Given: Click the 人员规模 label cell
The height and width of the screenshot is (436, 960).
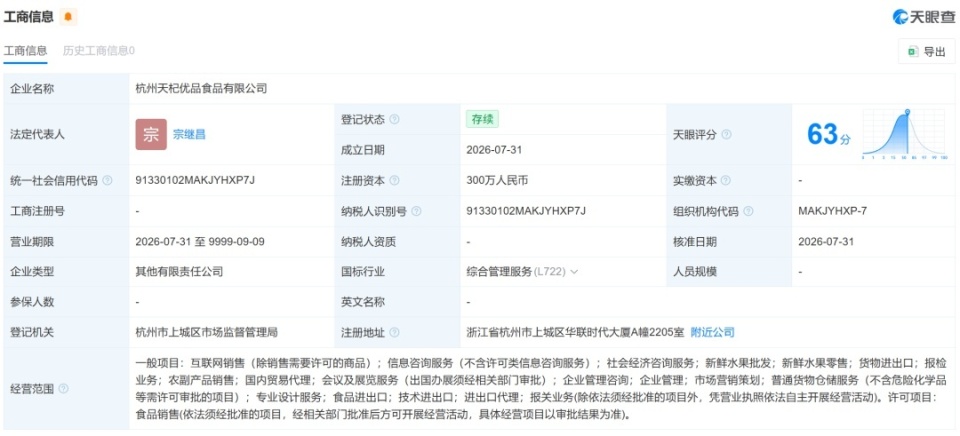Looking at the screenshot, I should tap(729, 272).
